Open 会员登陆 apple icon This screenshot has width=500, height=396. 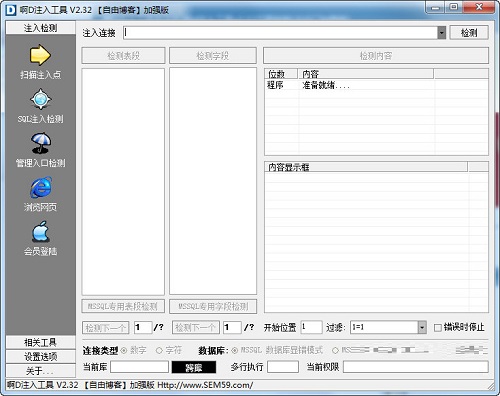pyautogui.click(x=41, y=231)
